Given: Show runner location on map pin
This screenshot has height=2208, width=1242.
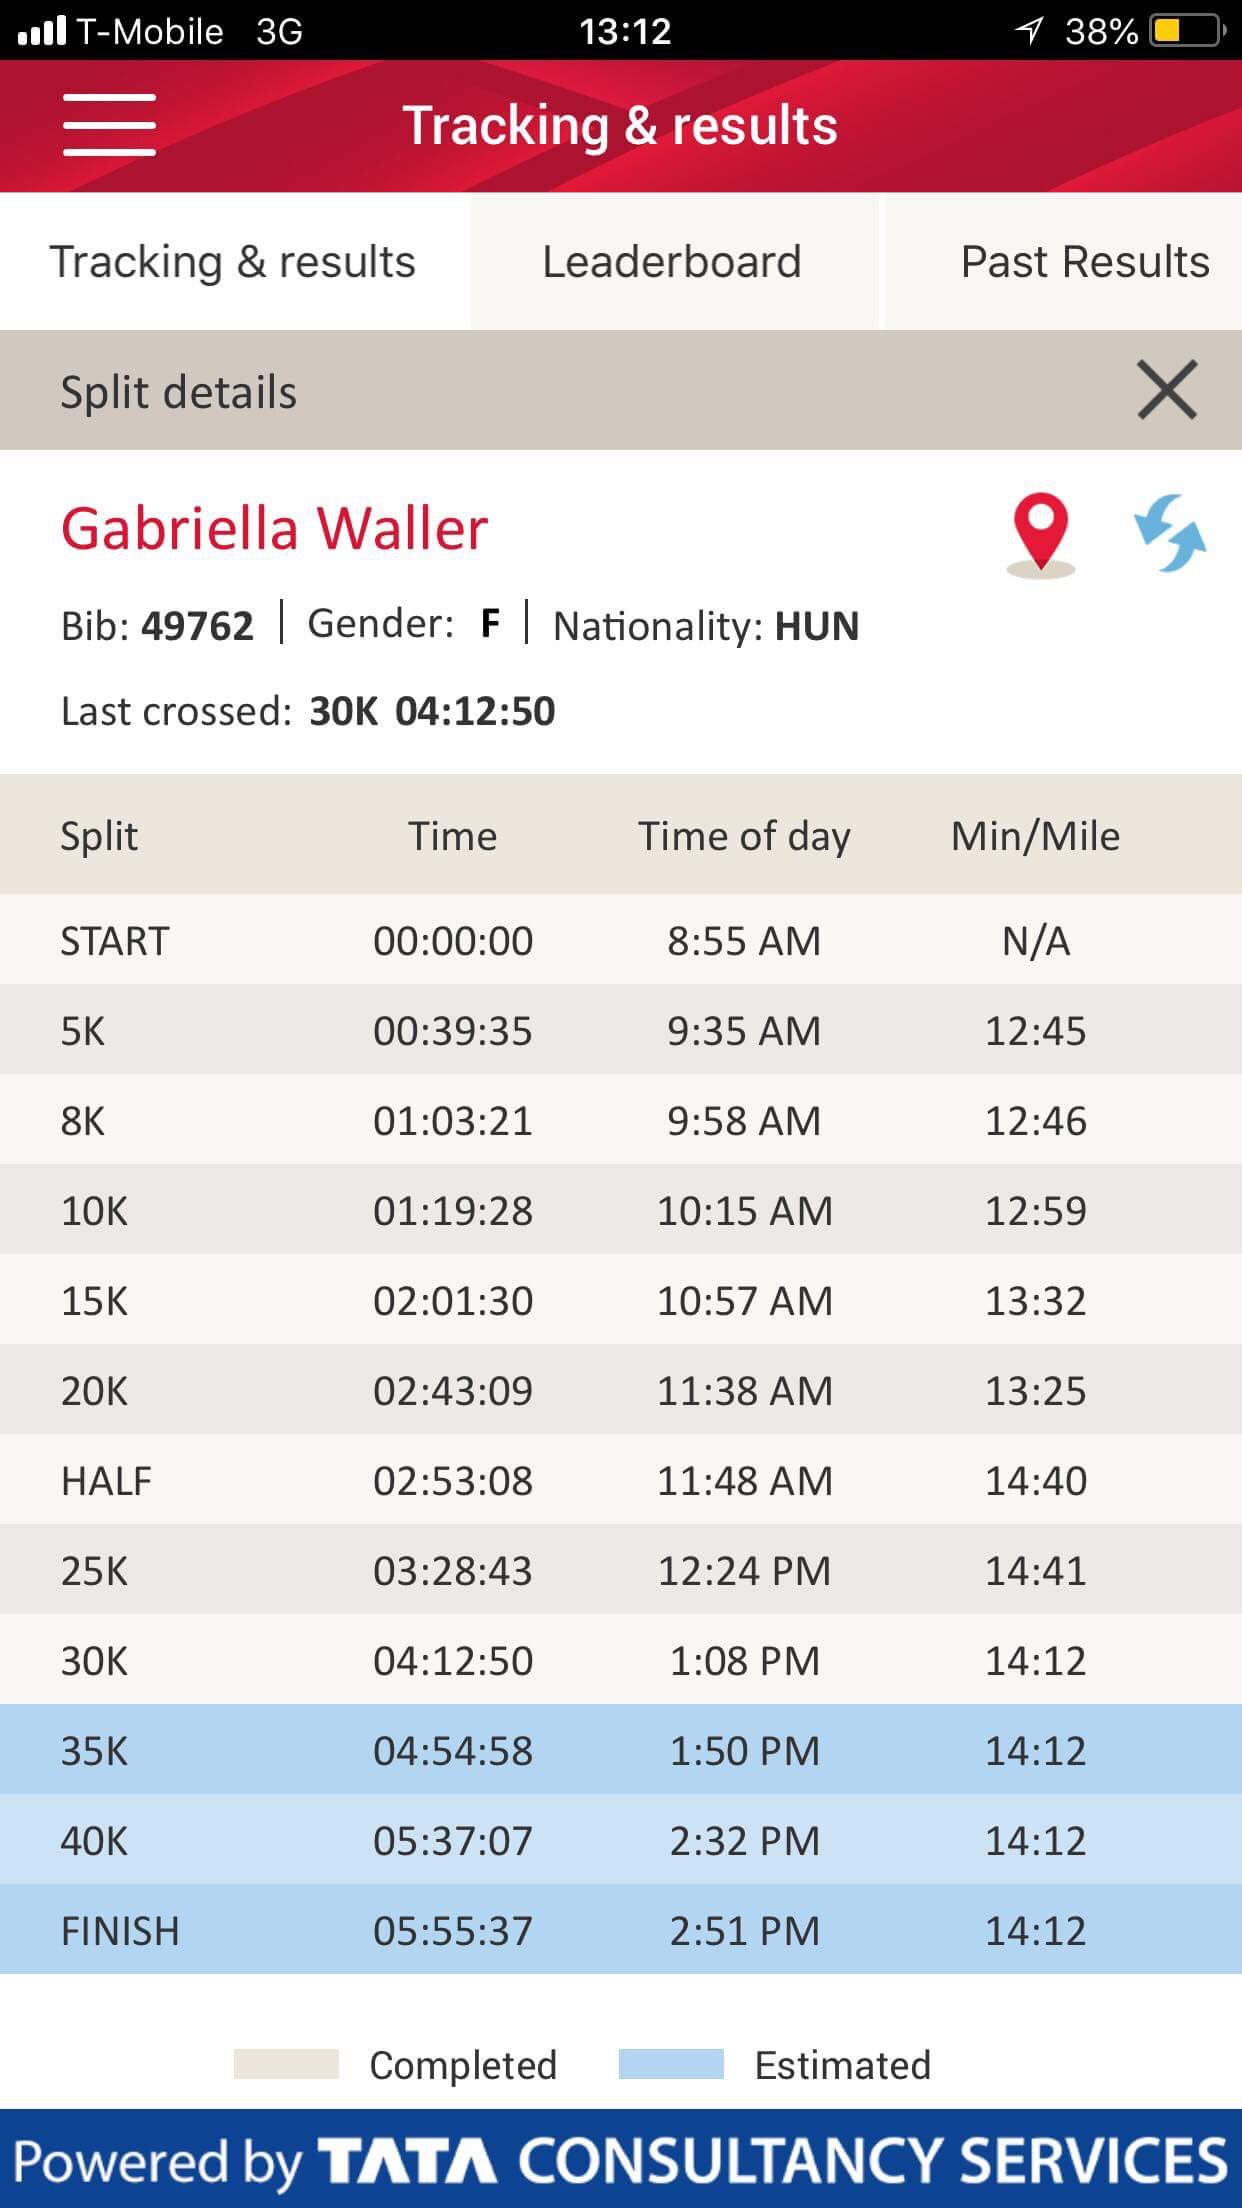Looking at the screenshot, I should click(x=1040, y=532).
